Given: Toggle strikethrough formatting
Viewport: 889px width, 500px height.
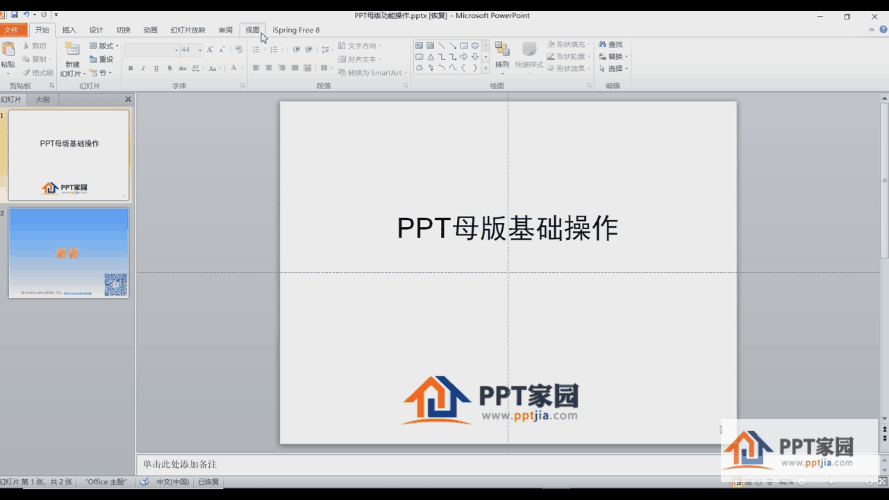Looking at the screenshot, I should point(182,68).
